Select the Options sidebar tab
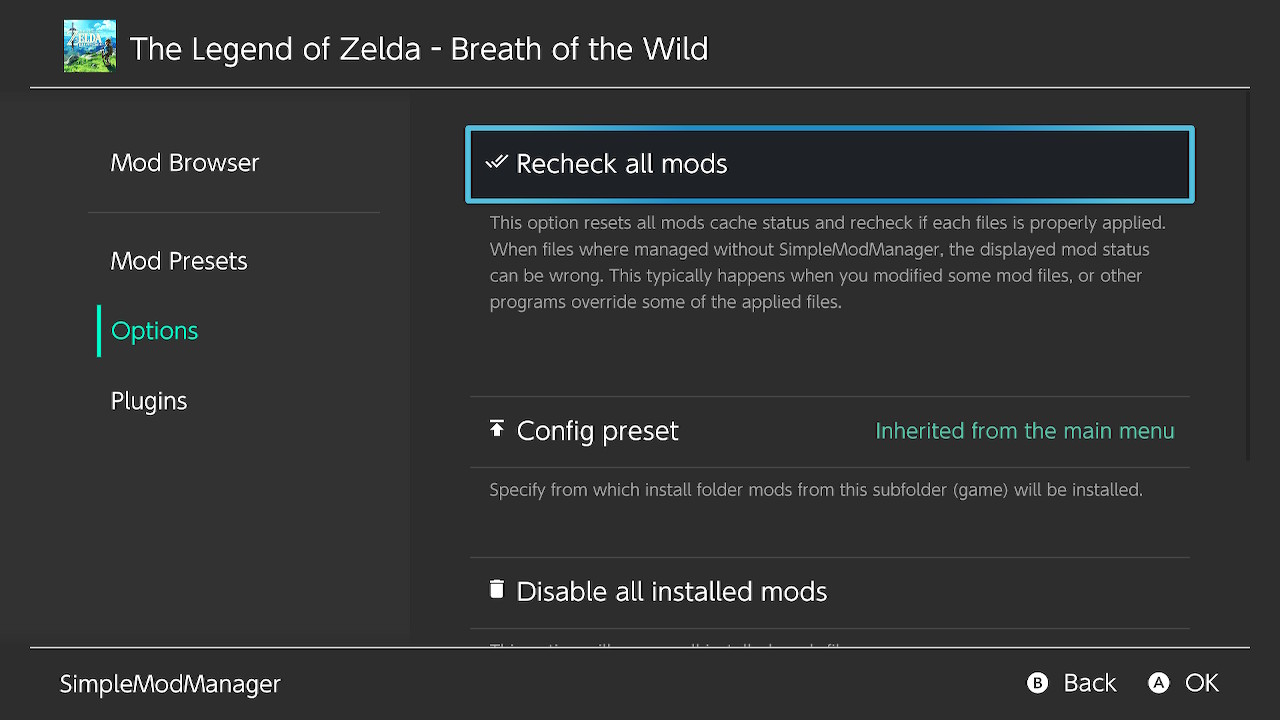Viewport: 1280px width, 720px height. point(155,331)
